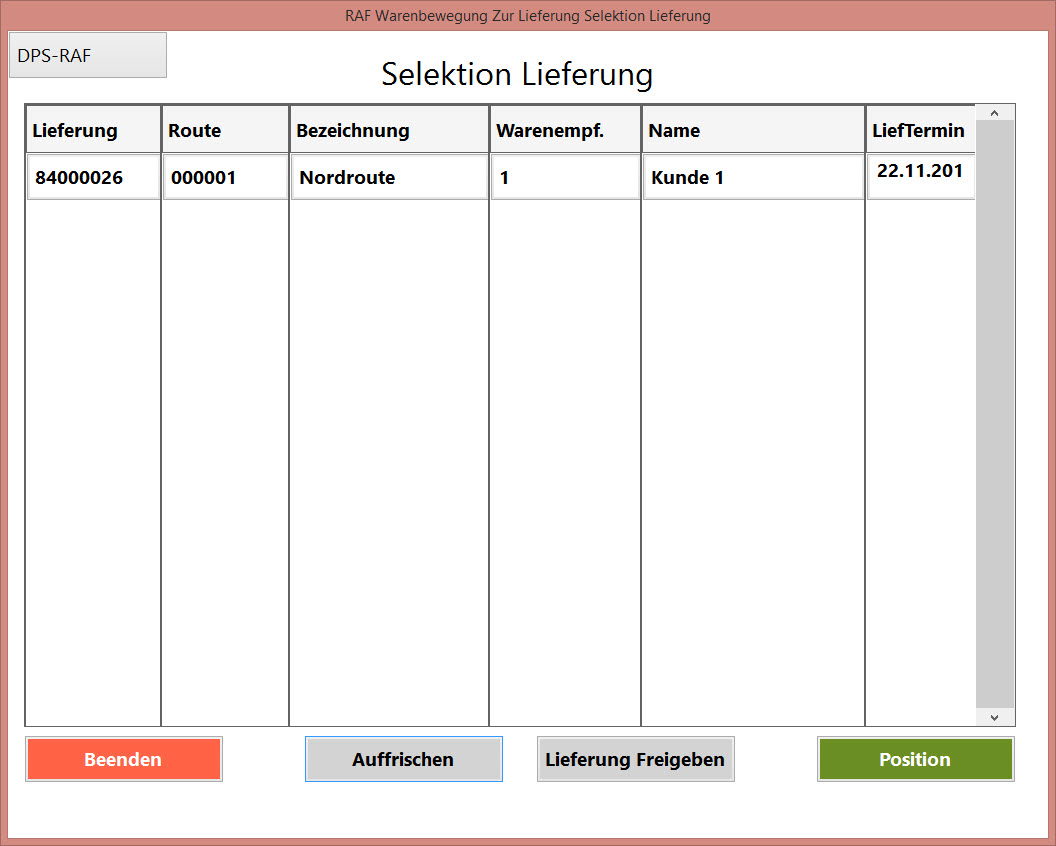
Task: Click the DPS-RAF button
Action: (87, 56)
